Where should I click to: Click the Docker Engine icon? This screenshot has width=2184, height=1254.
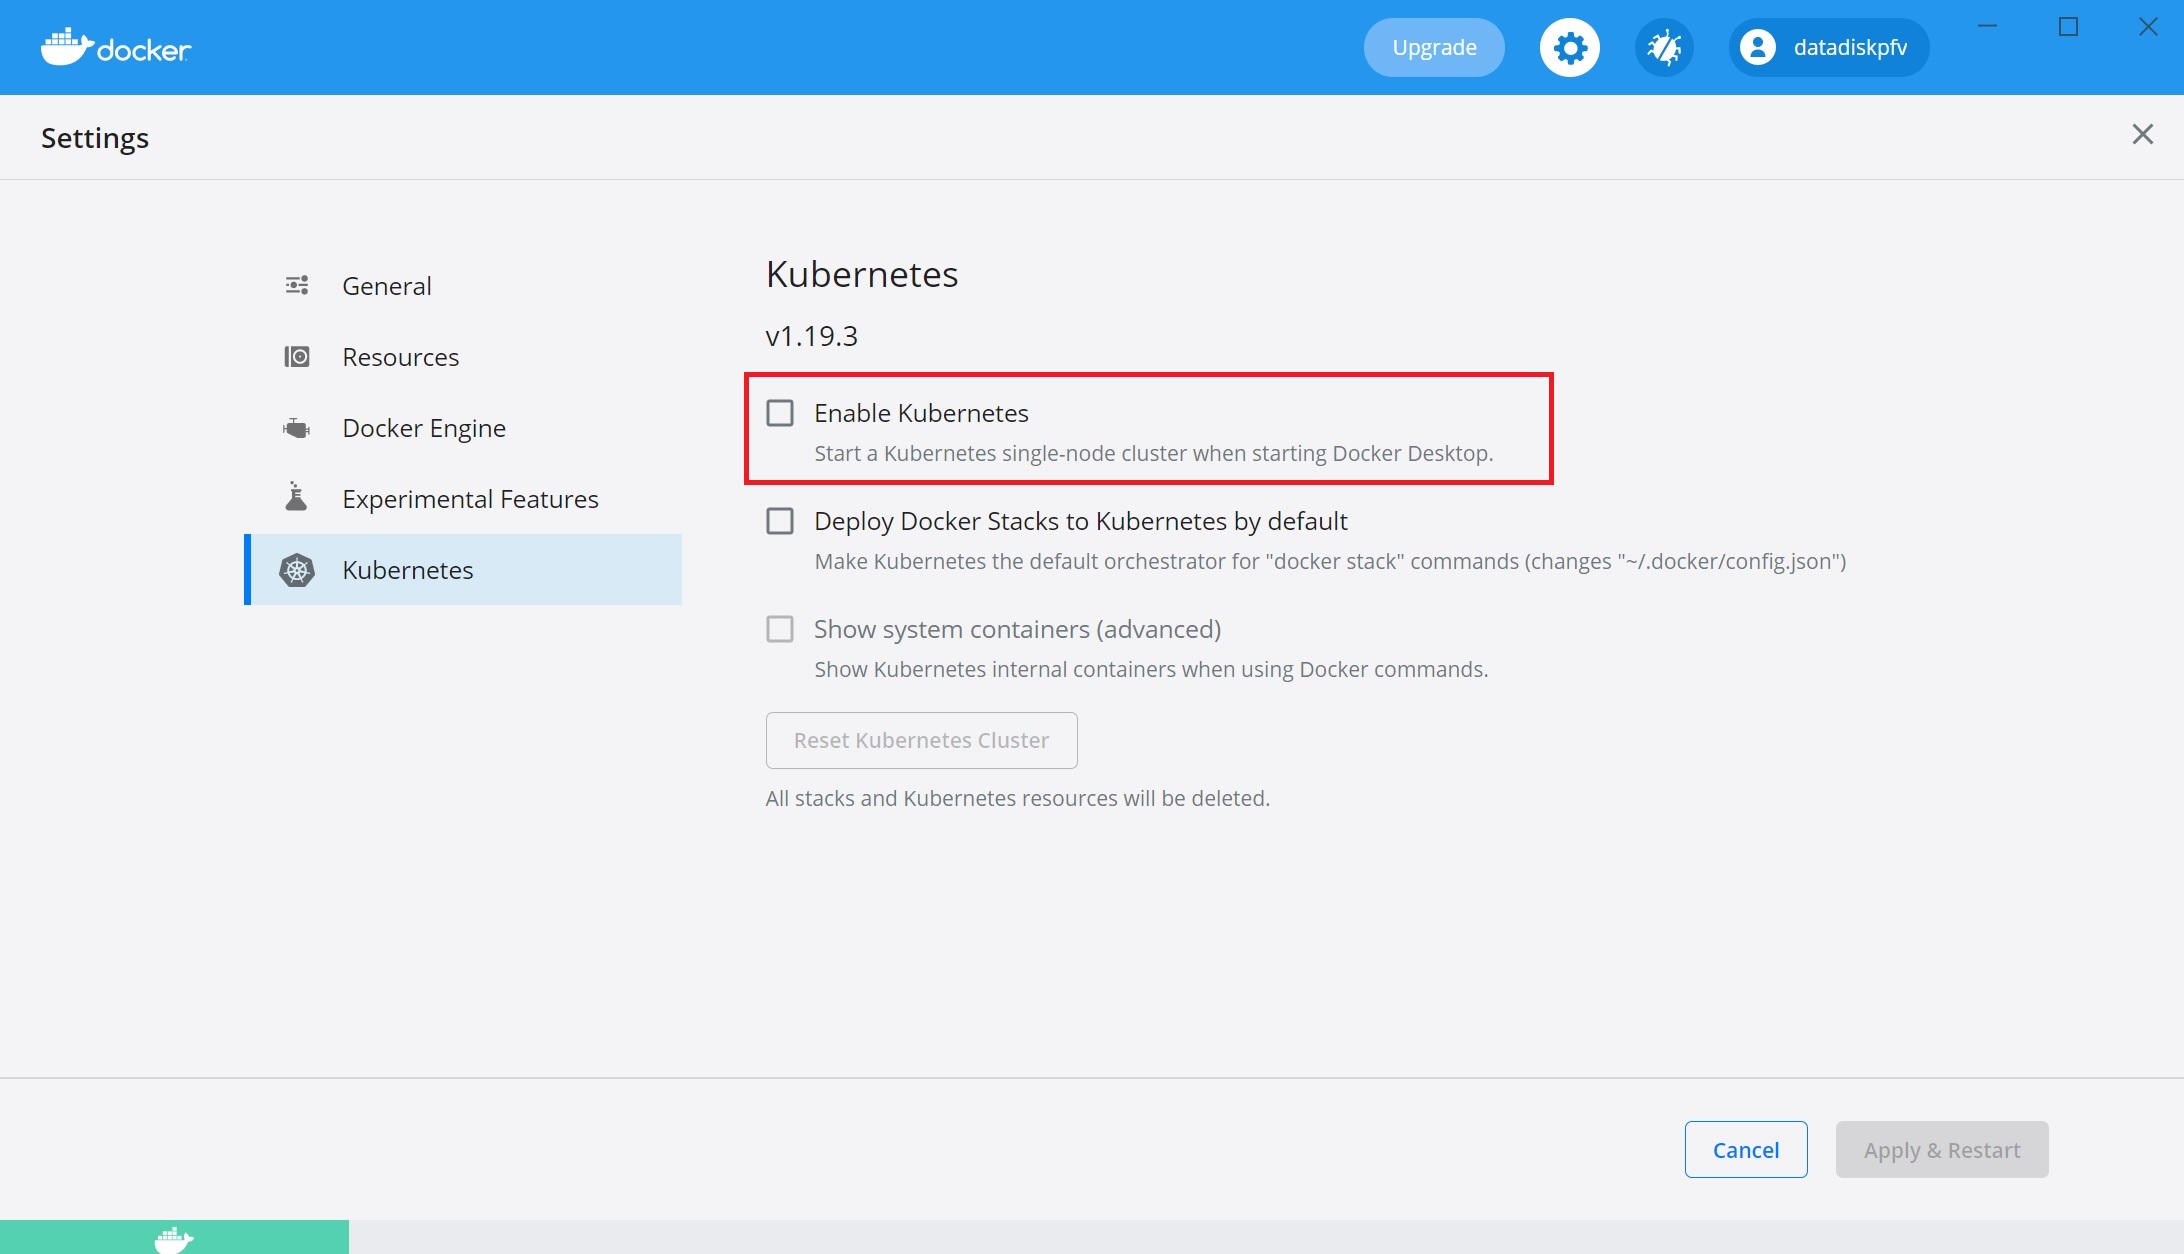[297, 428]
